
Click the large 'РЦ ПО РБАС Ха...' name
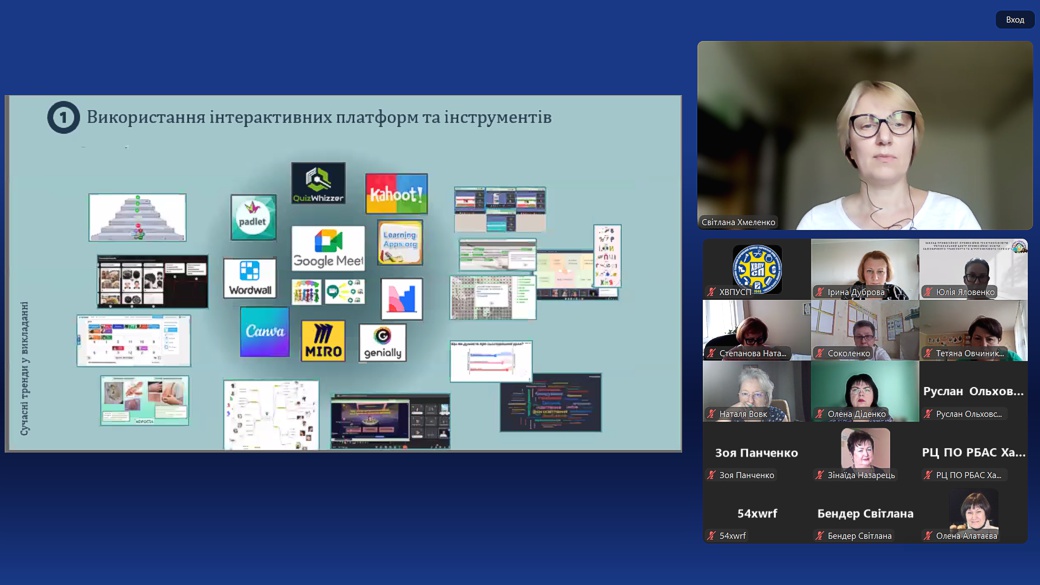974,452
